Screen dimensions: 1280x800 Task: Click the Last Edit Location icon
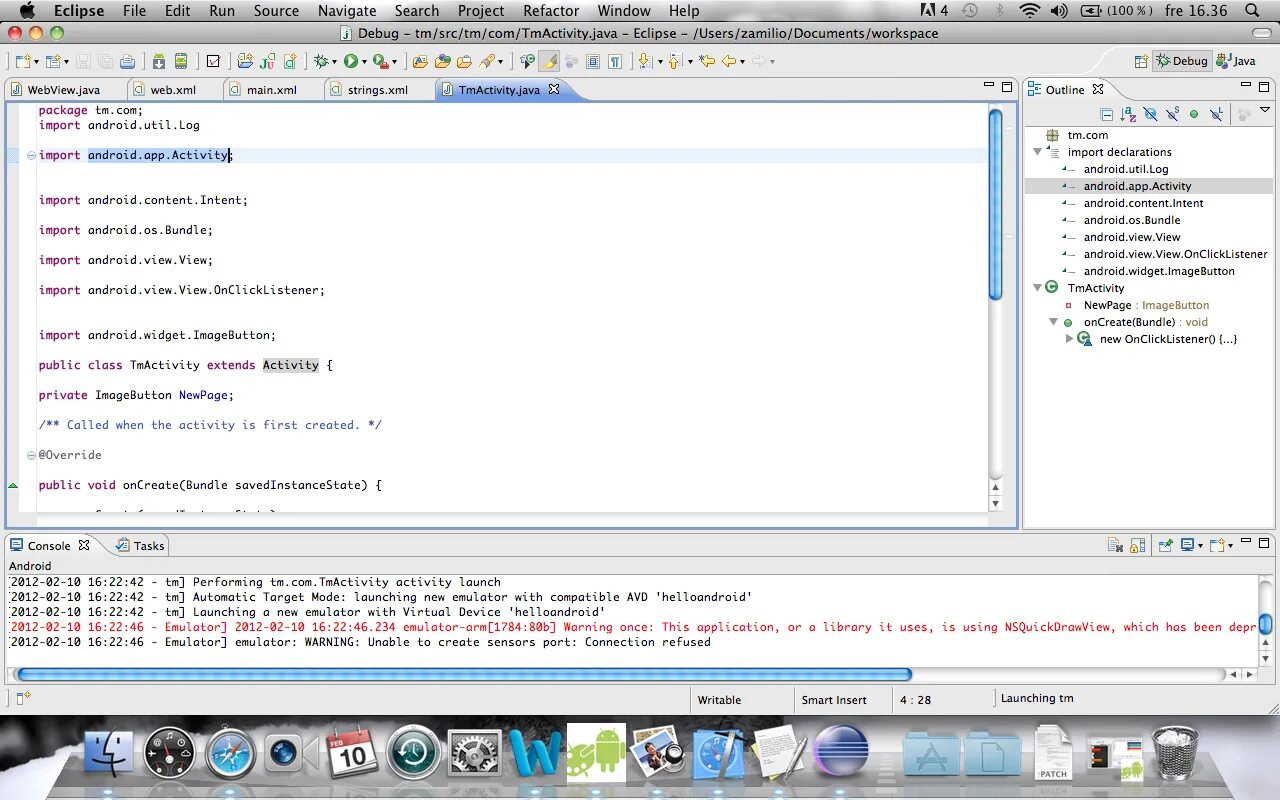tap(707, 61)
